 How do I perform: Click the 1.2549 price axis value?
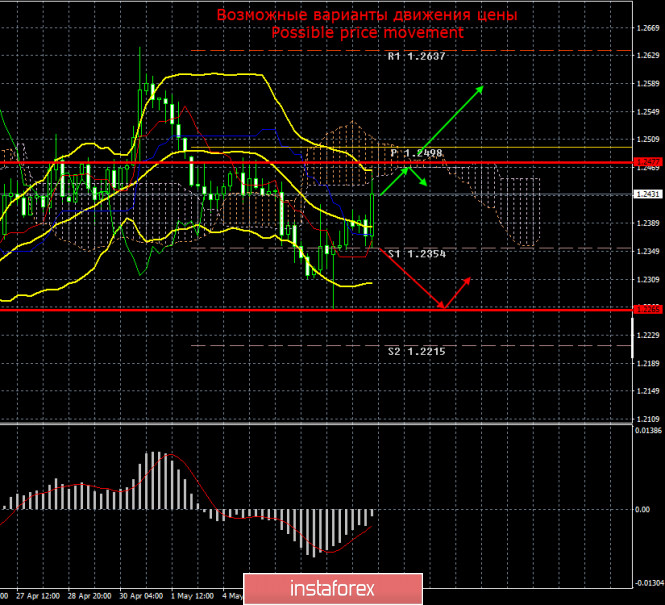(x=649, y=112)
